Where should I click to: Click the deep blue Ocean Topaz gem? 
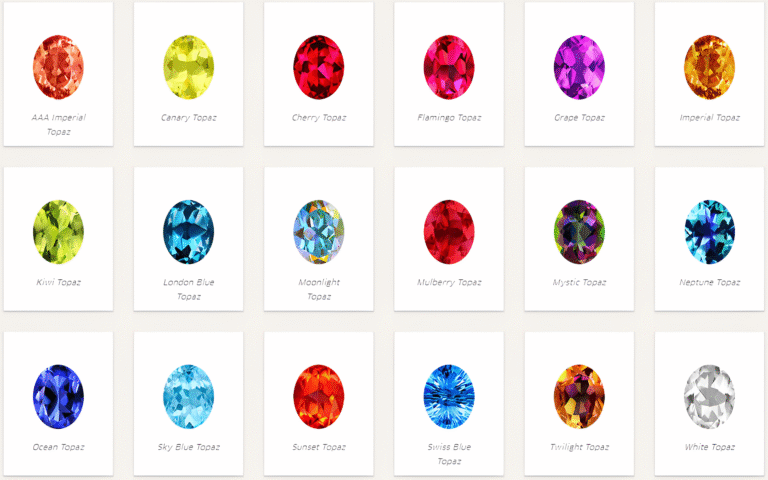[x=58, y=396]
